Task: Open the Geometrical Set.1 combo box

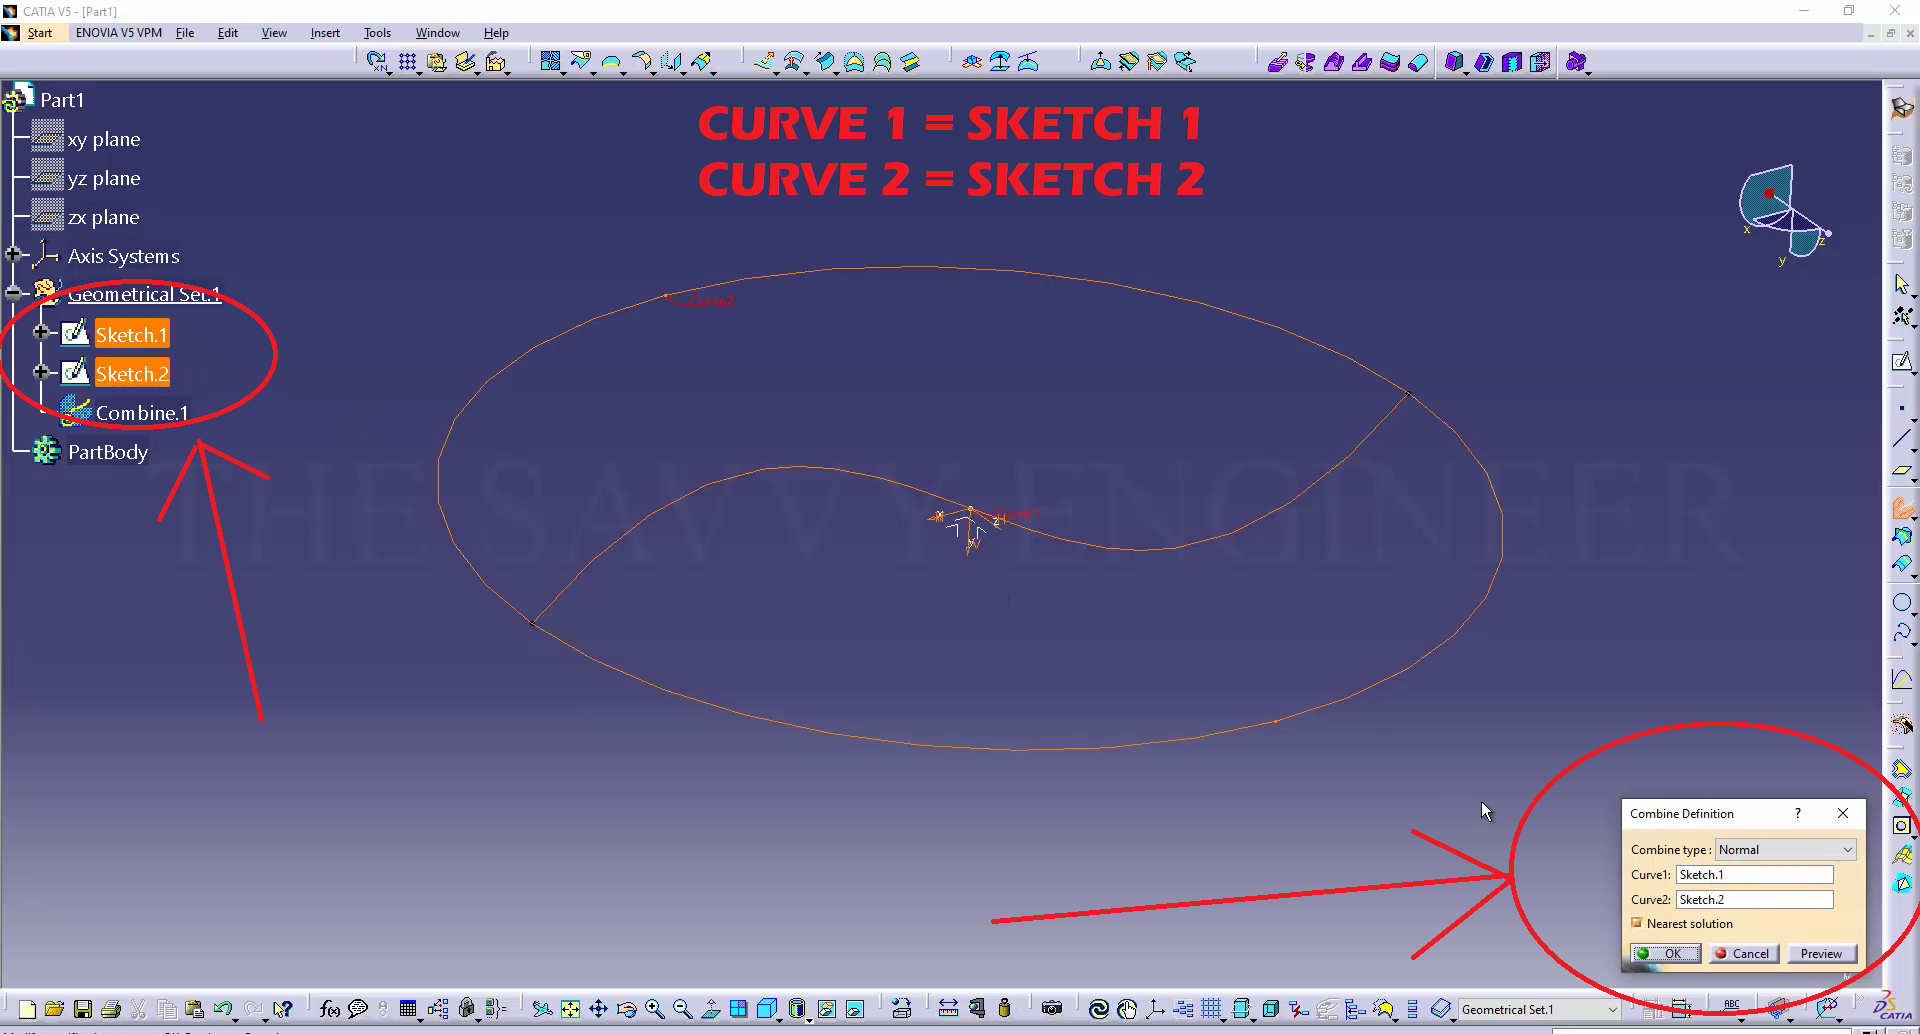Action: (1538, 1009)
